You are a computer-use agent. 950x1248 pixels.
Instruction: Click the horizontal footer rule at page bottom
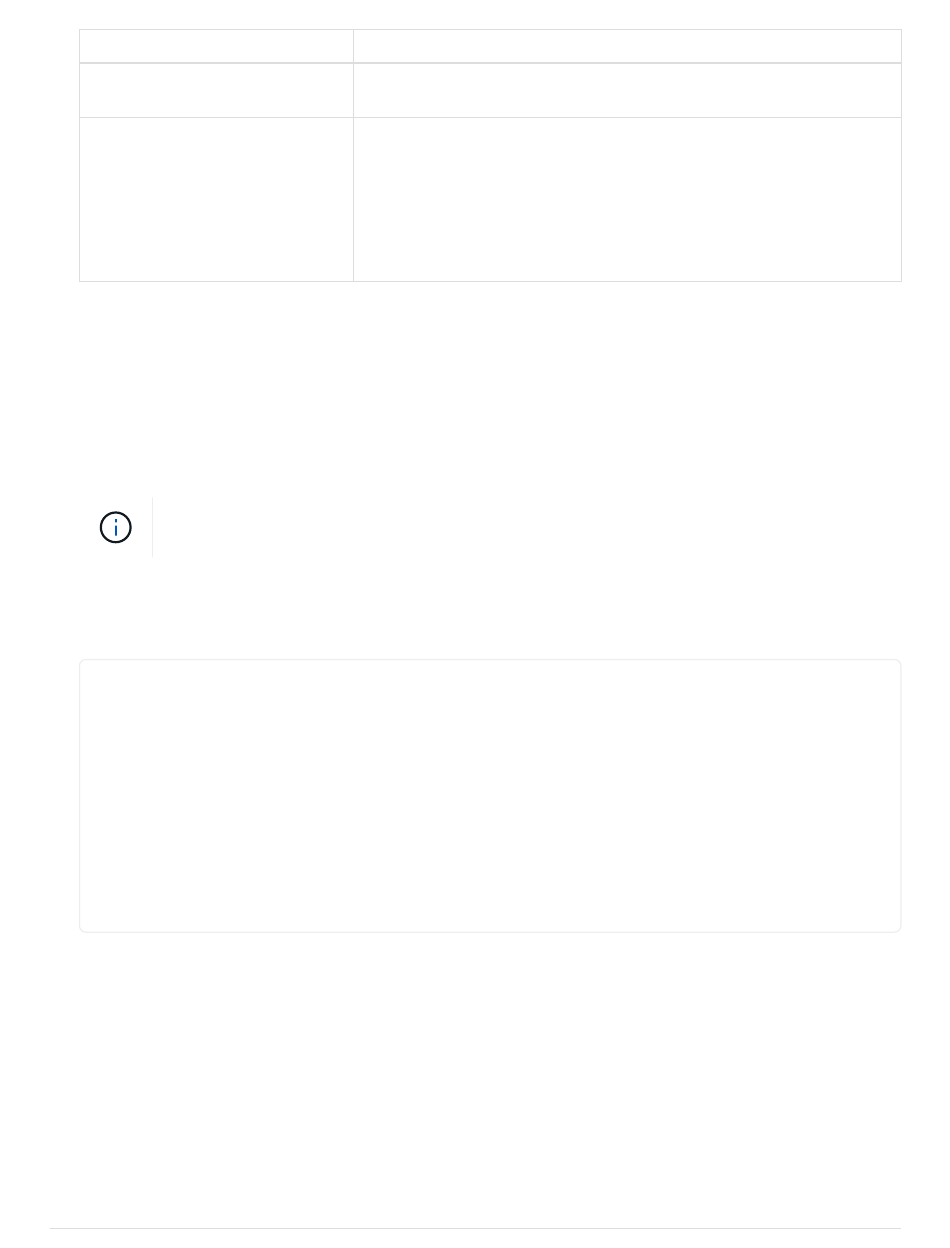pyautogui.click(x=475, y=1229)
